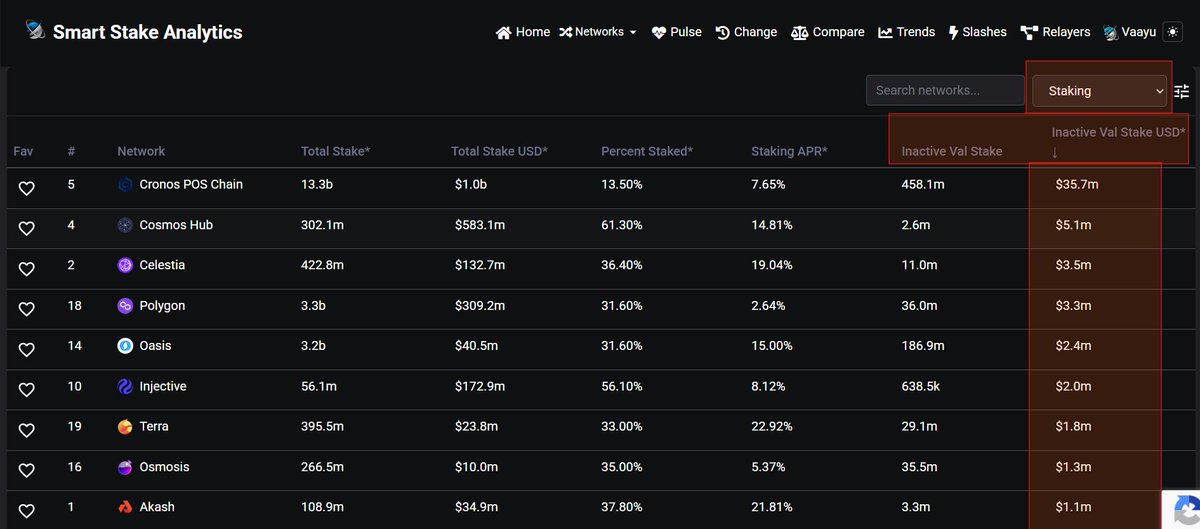Toggle the light/dark theme sun icon
This screenshot has height=529, width=1200.
coord(1173,32)
